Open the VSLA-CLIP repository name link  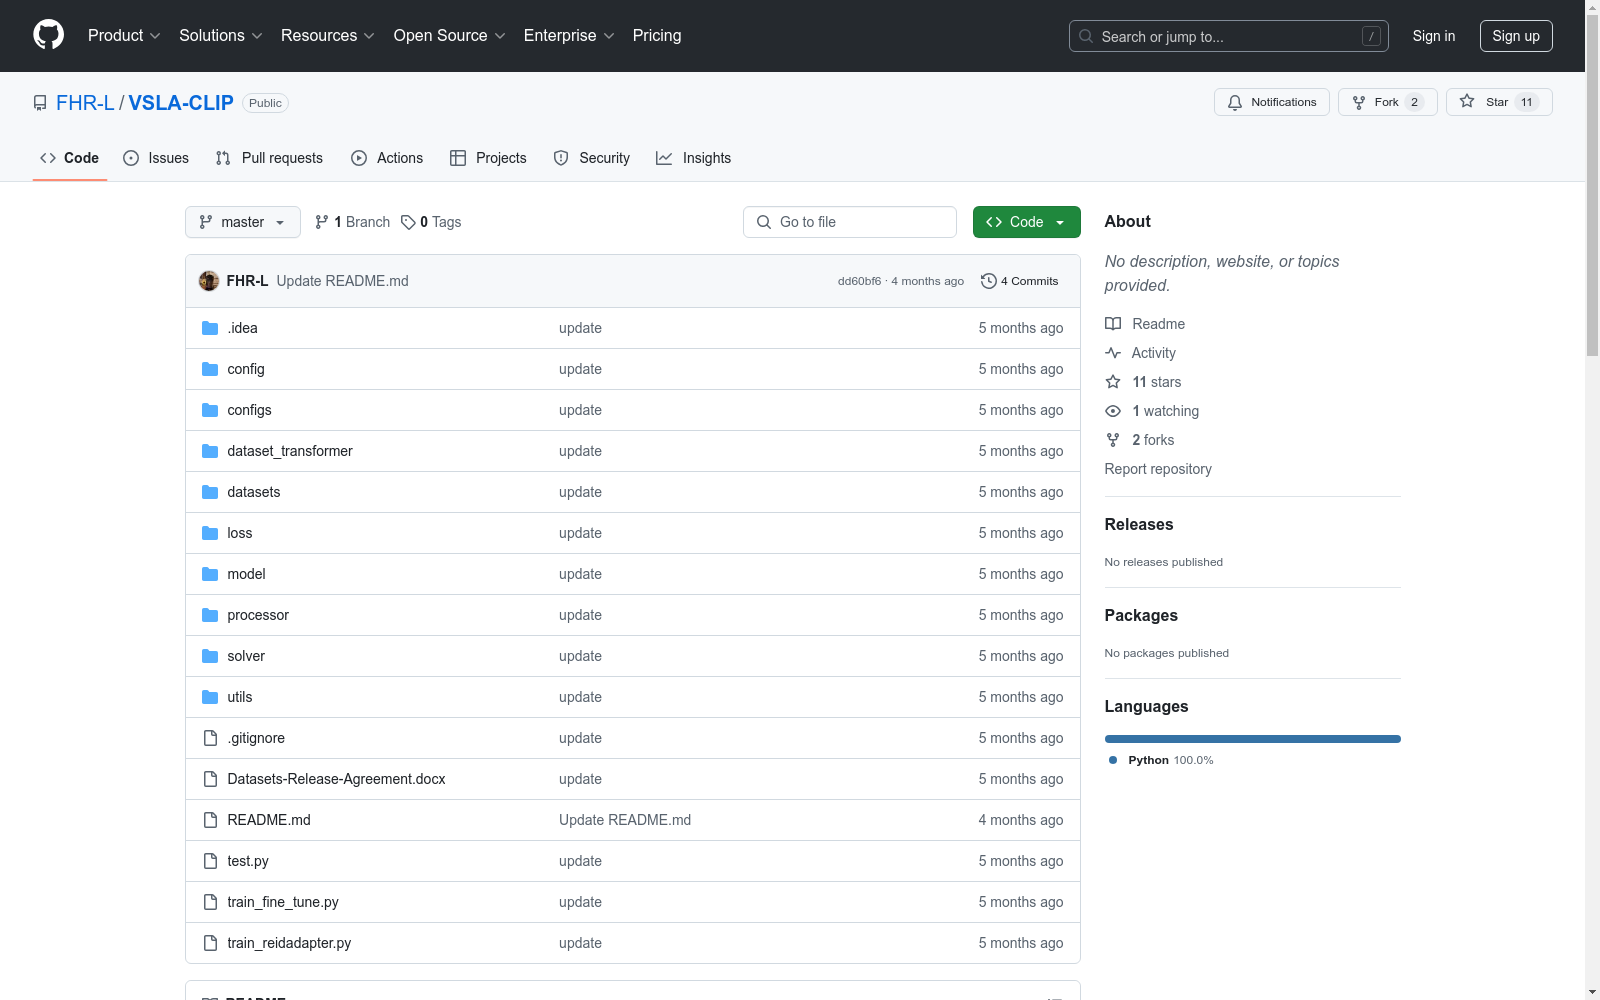click(181, 103)
